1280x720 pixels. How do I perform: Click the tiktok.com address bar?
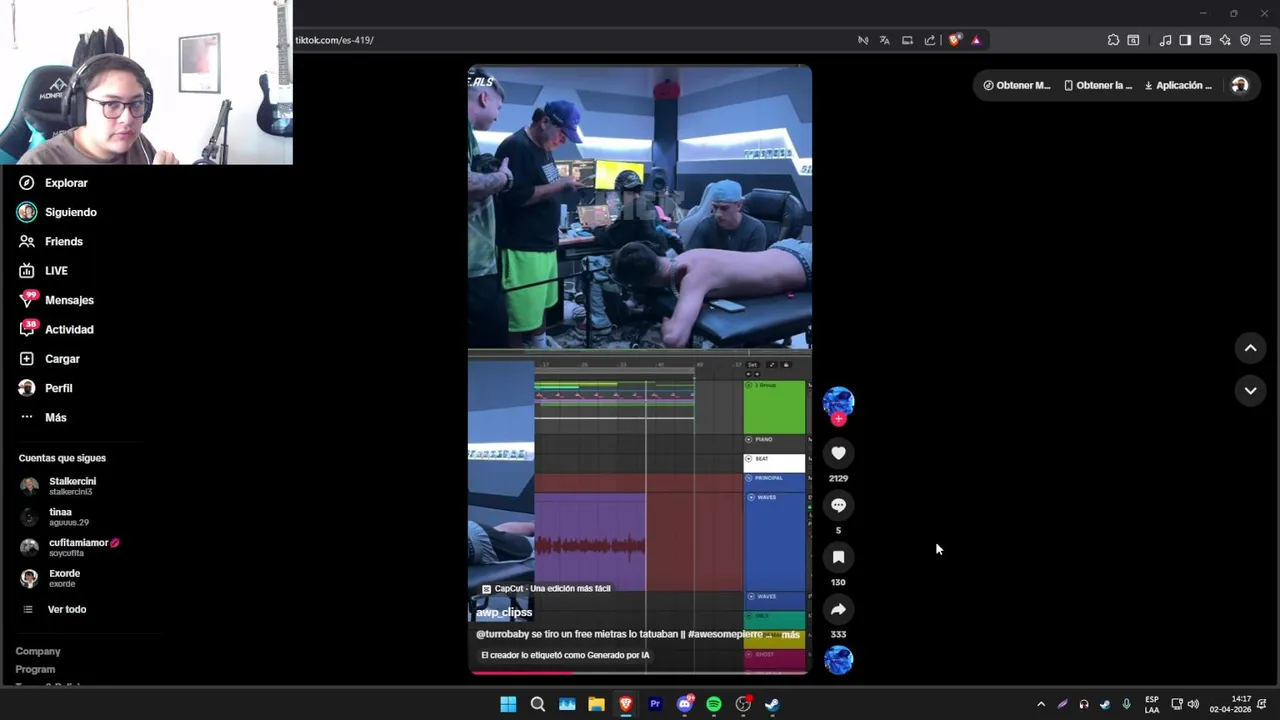(570, 40)
